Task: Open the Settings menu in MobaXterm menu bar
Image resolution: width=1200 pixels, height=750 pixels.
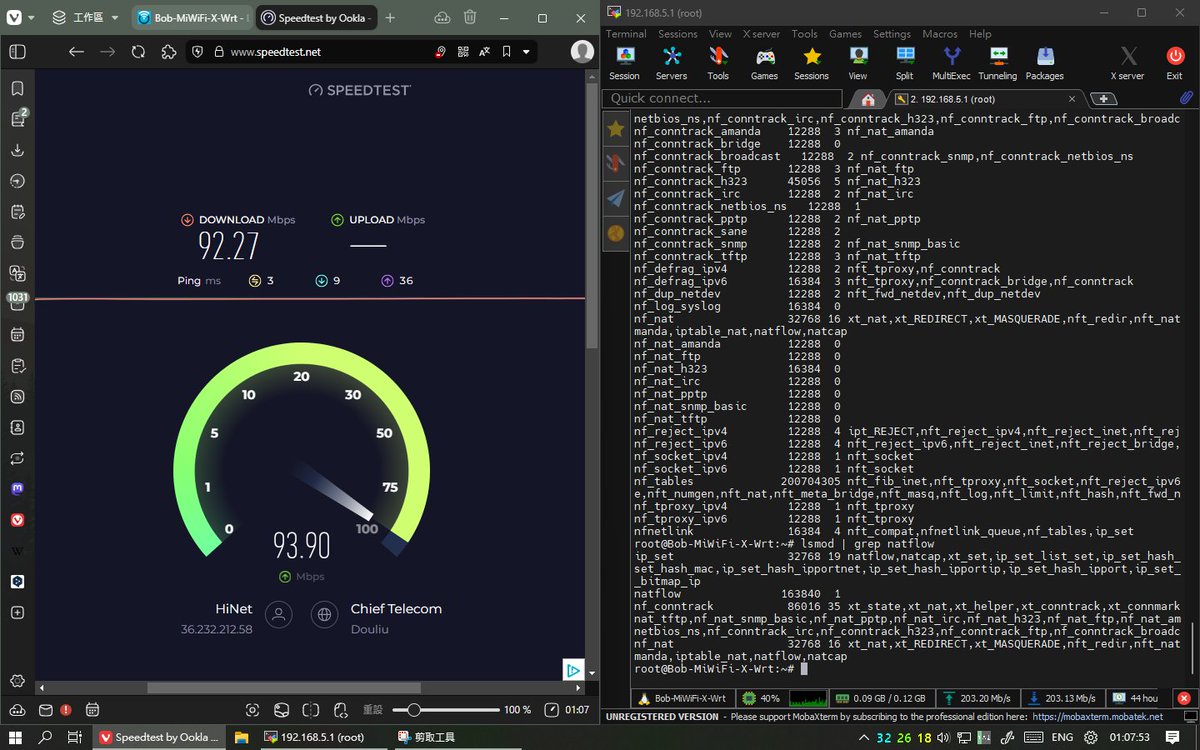Action: click(892, 34)
